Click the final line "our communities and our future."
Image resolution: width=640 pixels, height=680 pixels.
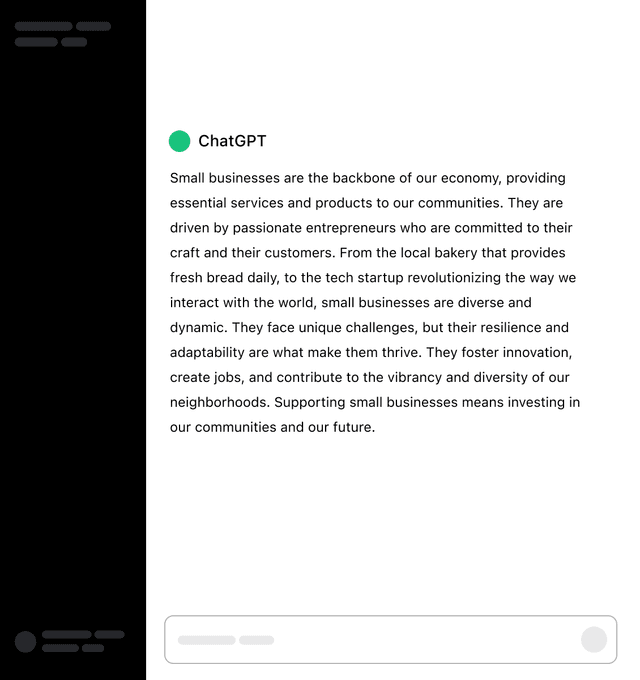coord(272,427)
